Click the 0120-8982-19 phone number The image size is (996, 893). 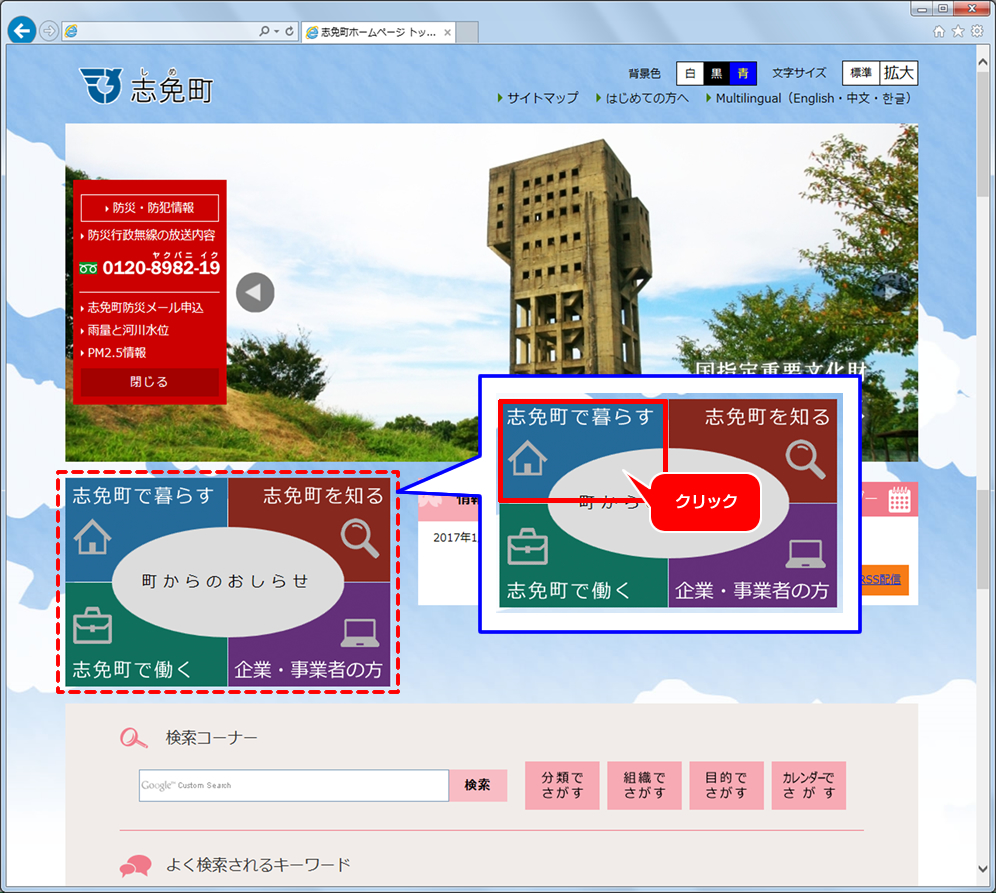point(161,267)
